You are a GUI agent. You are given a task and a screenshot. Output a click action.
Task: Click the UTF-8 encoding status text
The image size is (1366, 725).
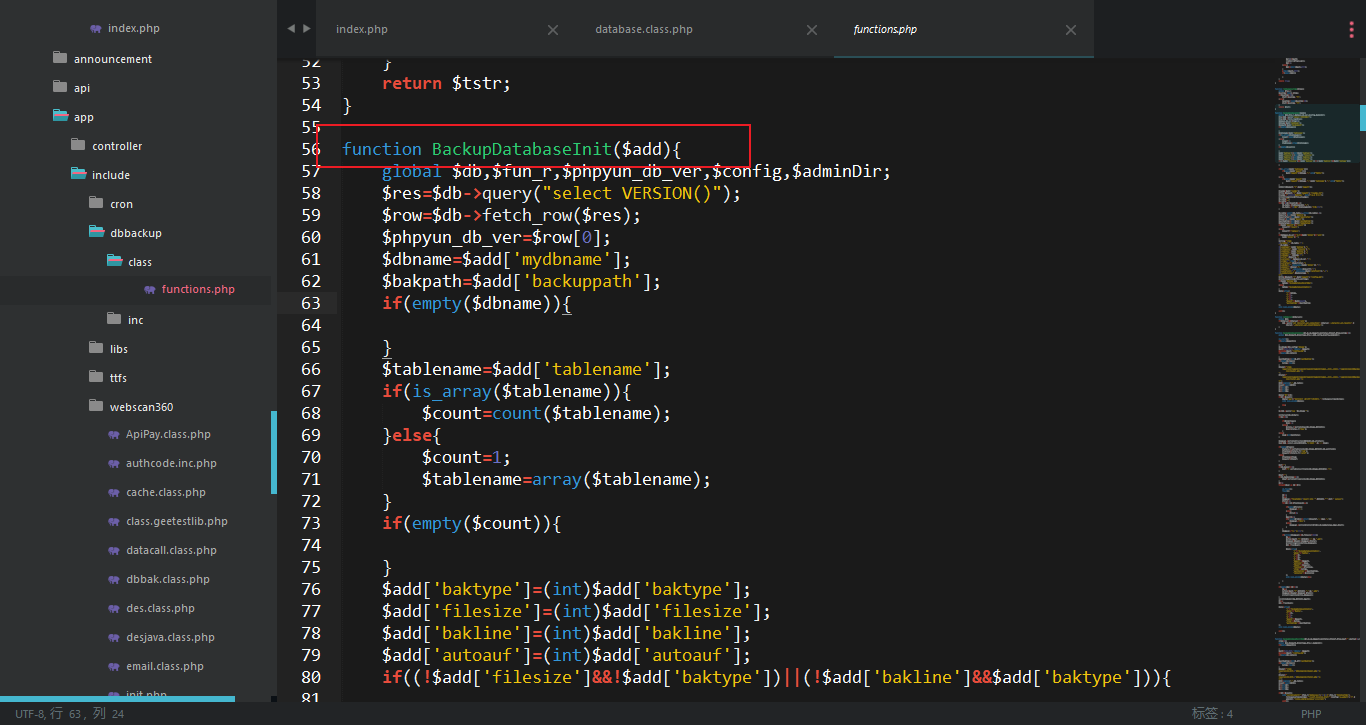pyautogui.click(x=30, y=714)
